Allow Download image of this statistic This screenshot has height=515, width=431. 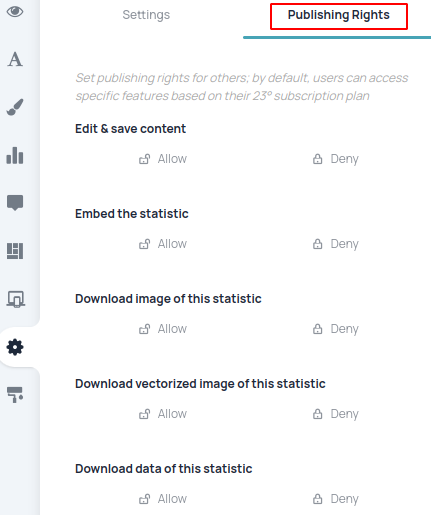point(163,329)
